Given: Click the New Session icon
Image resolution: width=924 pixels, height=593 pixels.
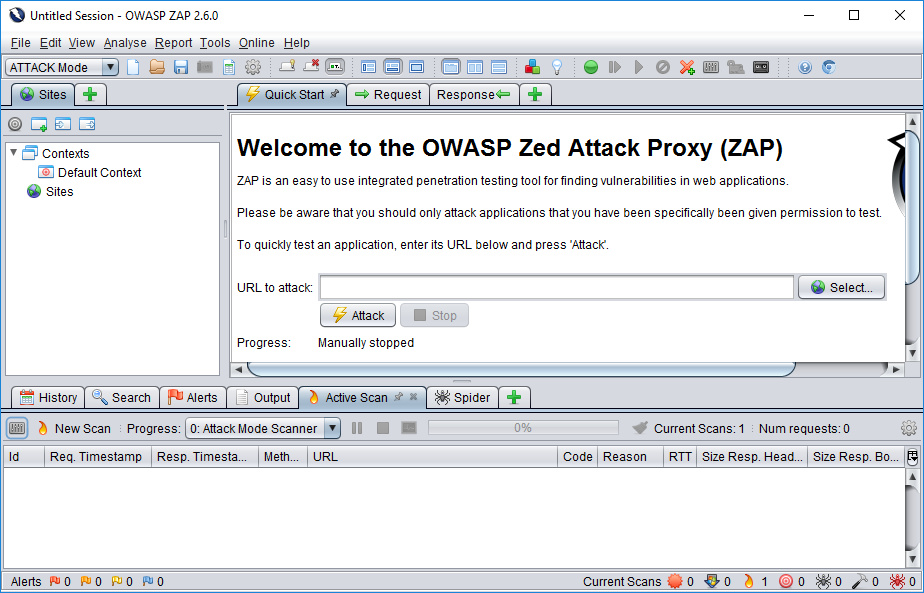Looking at the screenshot, I should point(133,67).
